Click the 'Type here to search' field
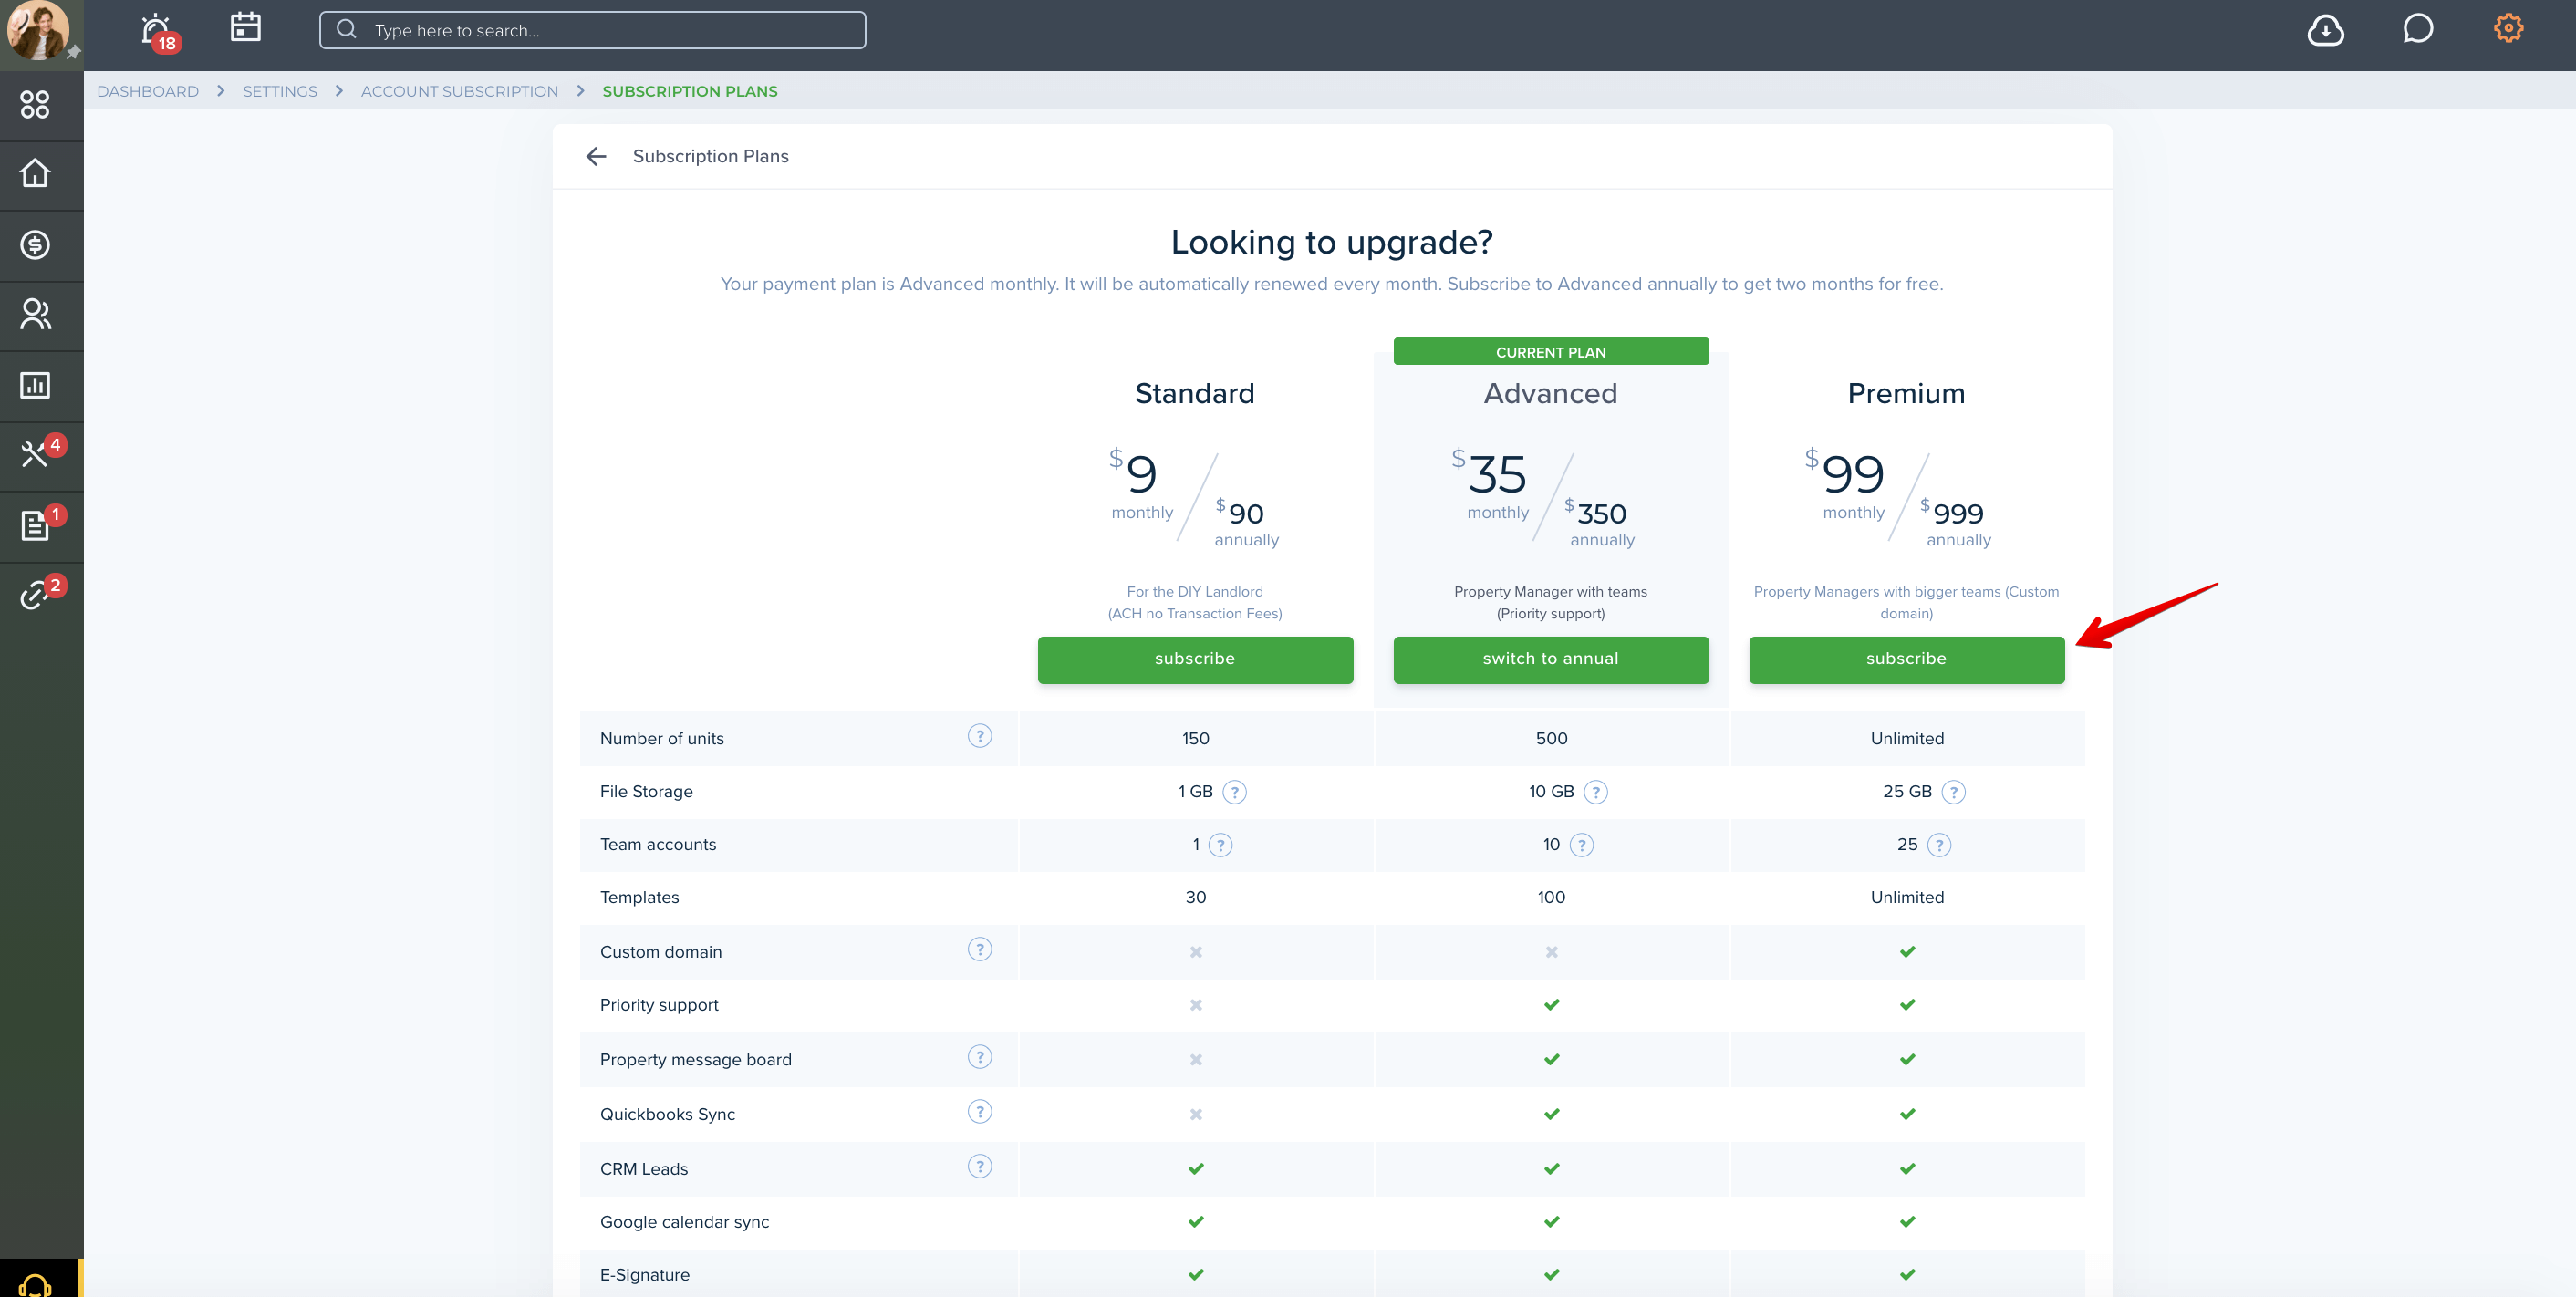The width and height of the screenshot is (2576, 1297). pos(592,30)
